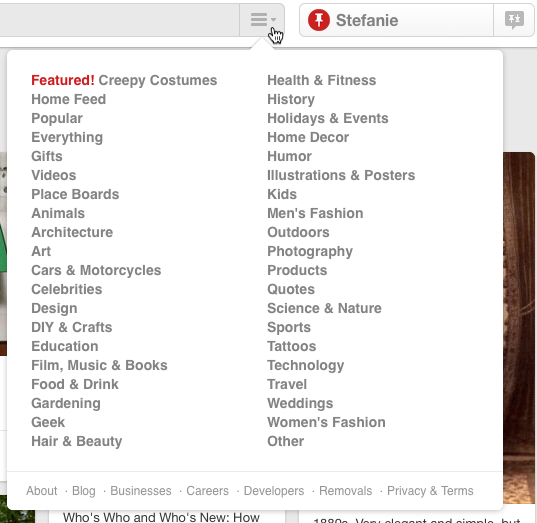Open the Tattoos category
The width and height of the screenshot is (537, 523).
coord(291,346)
